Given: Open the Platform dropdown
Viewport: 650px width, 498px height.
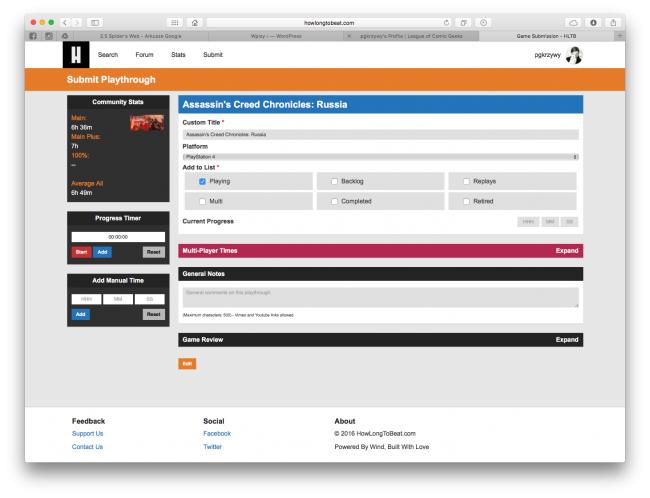Looking at the screenshot, I should click(x=381, y=157).
